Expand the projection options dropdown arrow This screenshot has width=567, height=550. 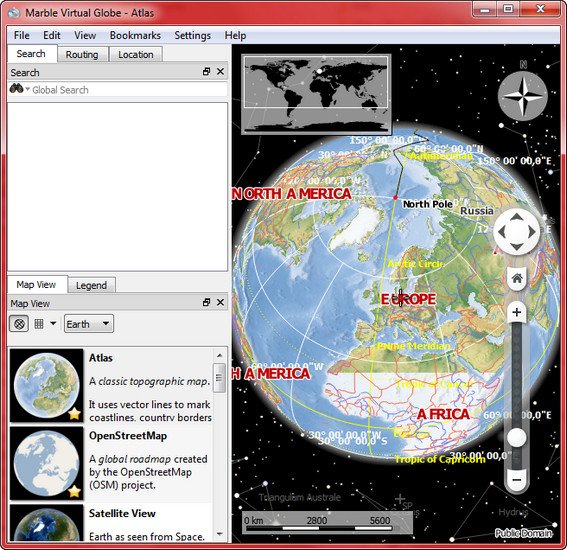click(53, 323)
